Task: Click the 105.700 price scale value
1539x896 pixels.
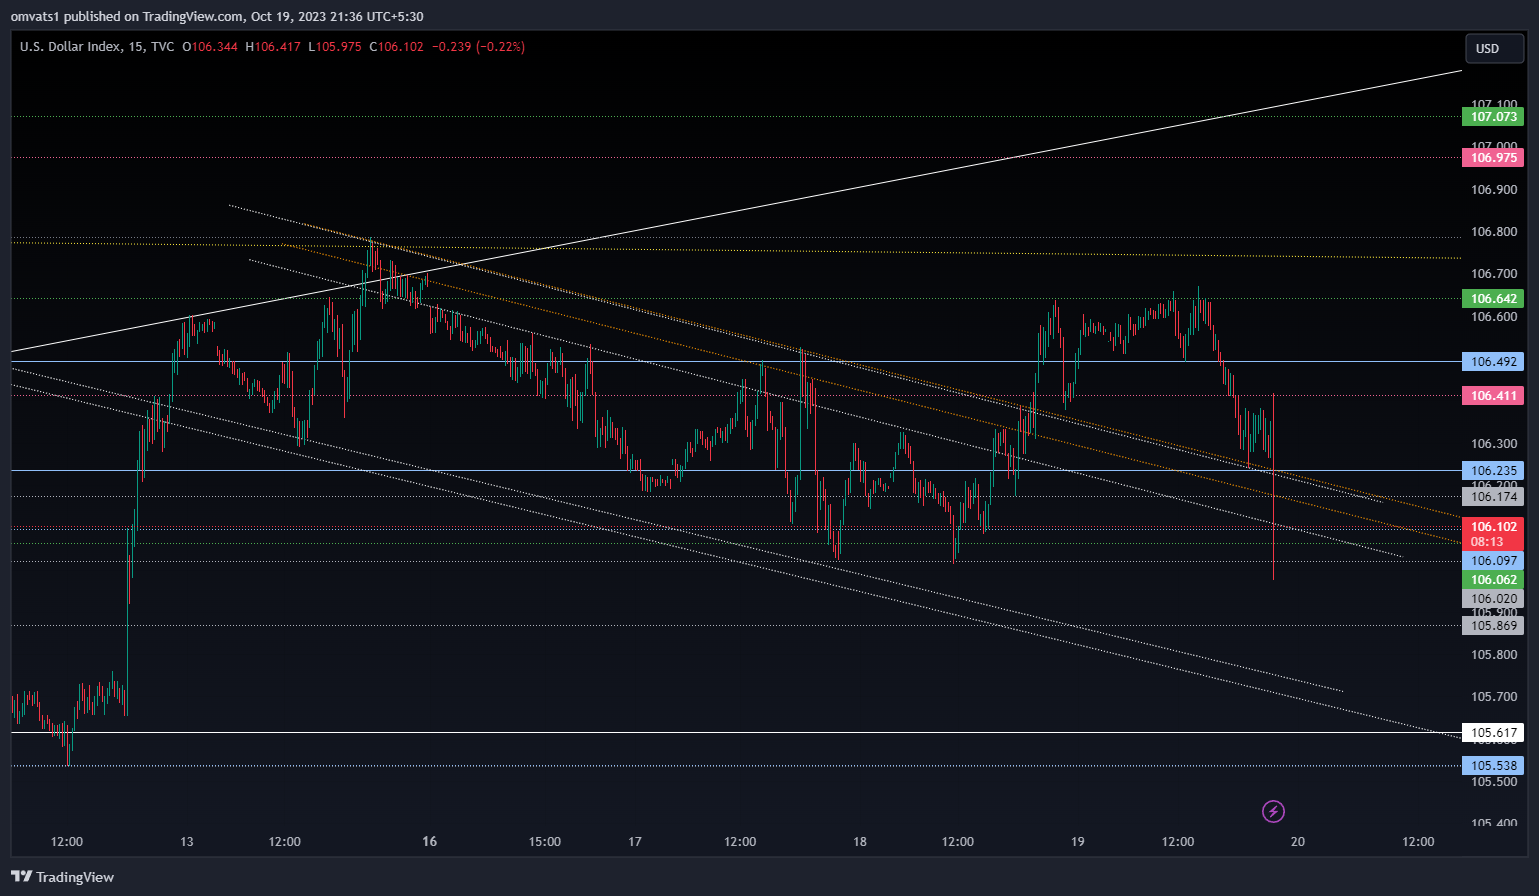Action: [1494, 697]
